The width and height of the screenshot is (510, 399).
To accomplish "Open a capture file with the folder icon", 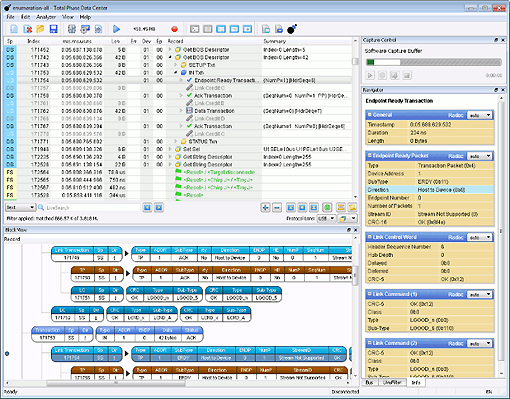I will click(x=40, y=29).
